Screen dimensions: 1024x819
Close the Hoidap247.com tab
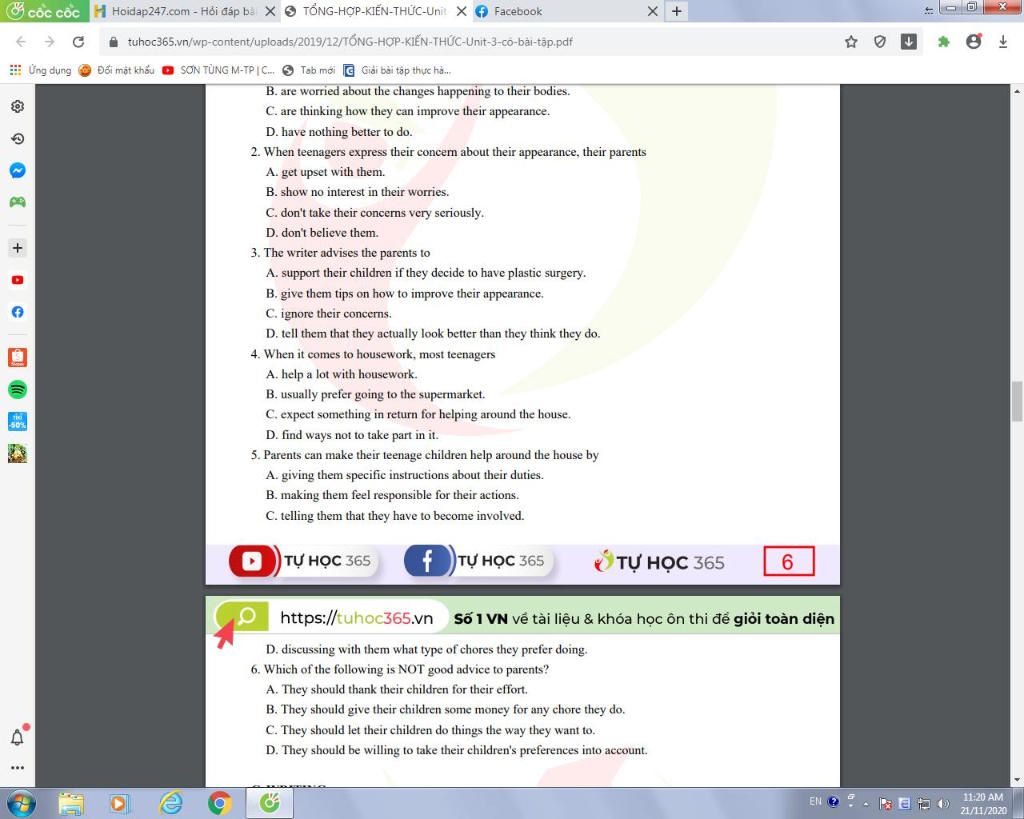[270, 11]
